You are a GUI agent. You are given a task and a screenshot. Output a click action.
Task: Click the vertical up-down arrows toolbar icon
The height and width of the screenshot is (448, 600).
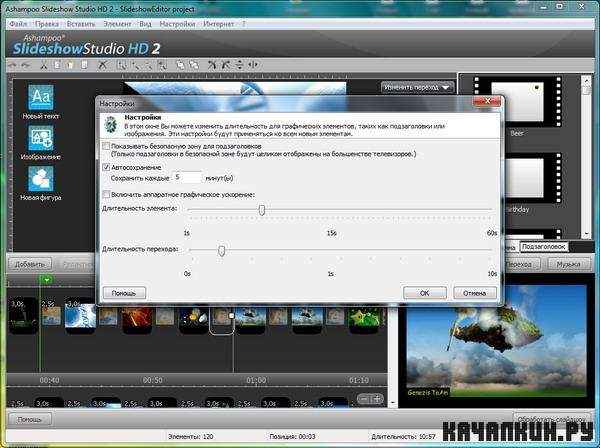[240, 65]
